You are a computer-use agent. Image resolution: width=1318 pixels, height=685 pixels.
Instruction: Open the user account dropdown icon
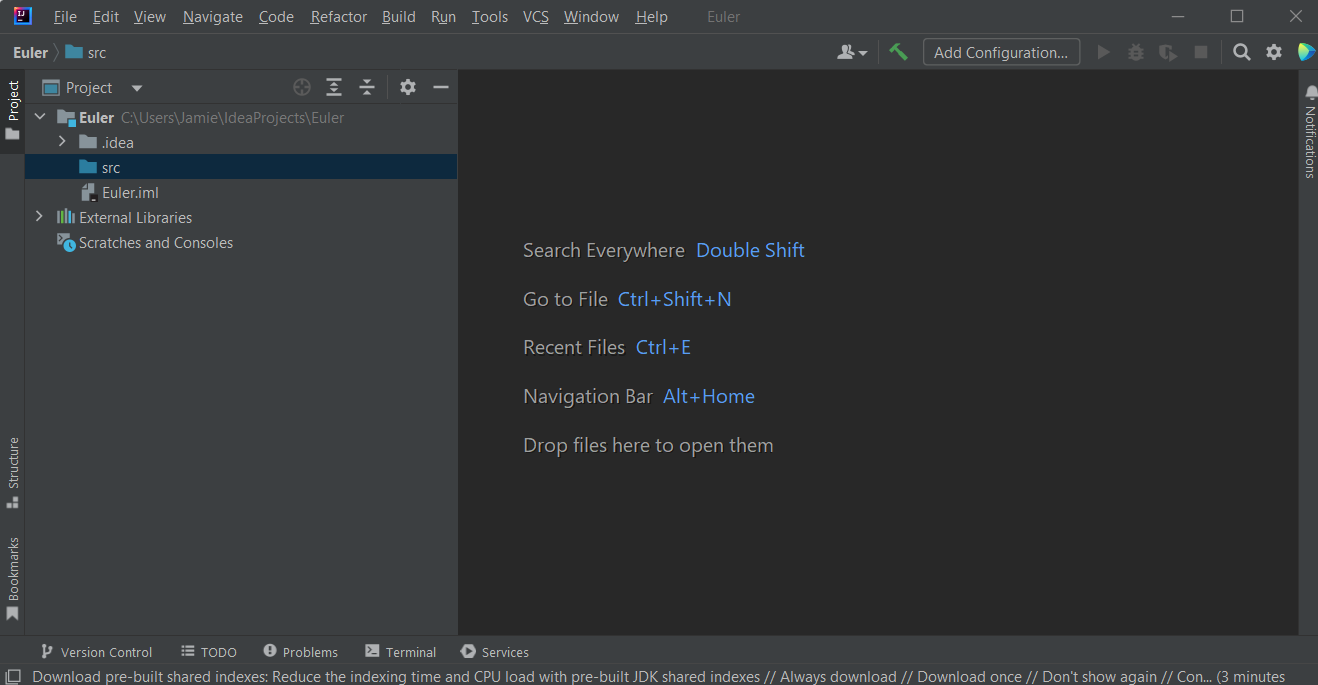point(852,52)
